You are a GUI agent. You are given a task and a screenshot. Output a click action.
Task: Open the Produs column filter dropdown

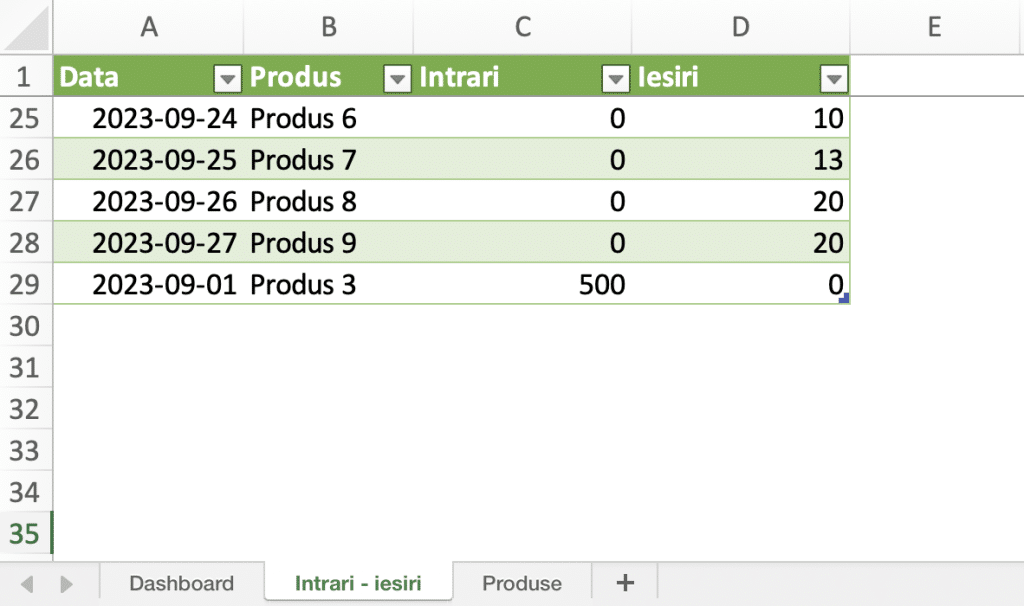pyautogui.click(x=397, y=79)
